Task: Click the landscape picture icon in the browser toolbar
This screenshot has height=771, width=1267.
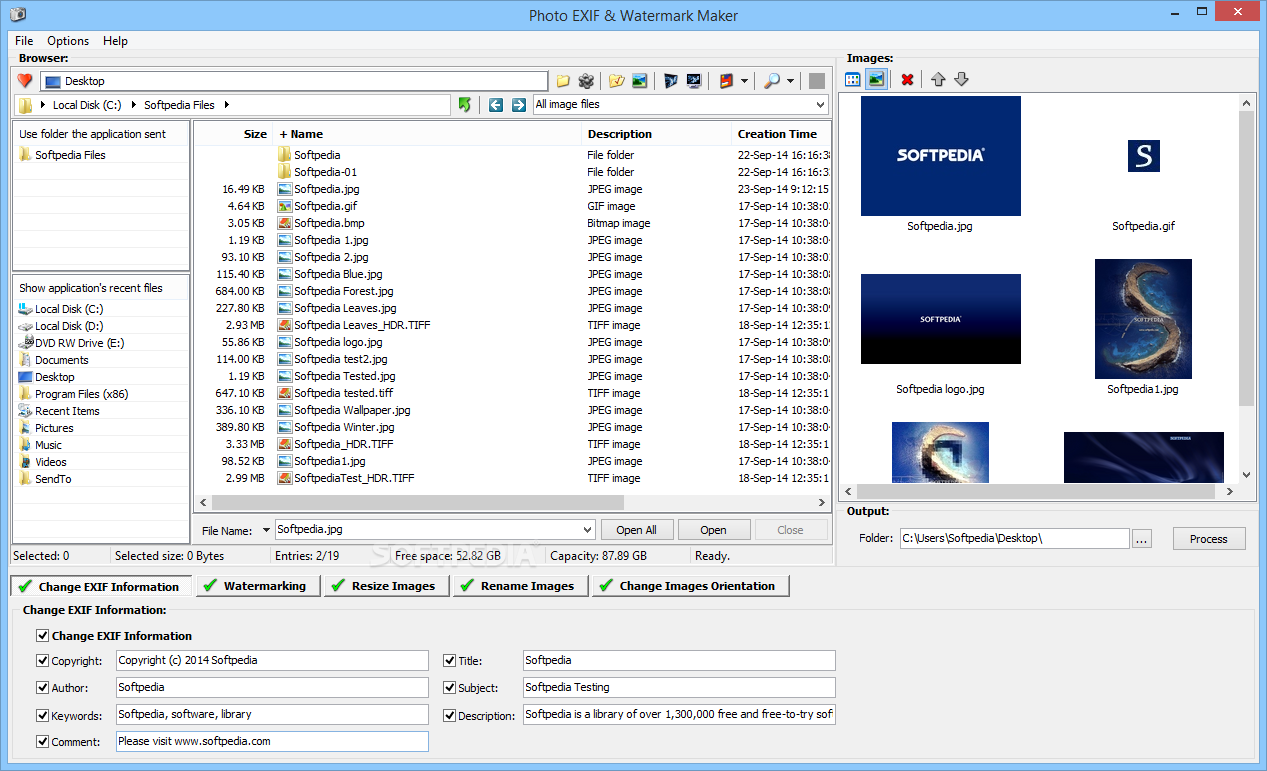Action: [640, 81]
